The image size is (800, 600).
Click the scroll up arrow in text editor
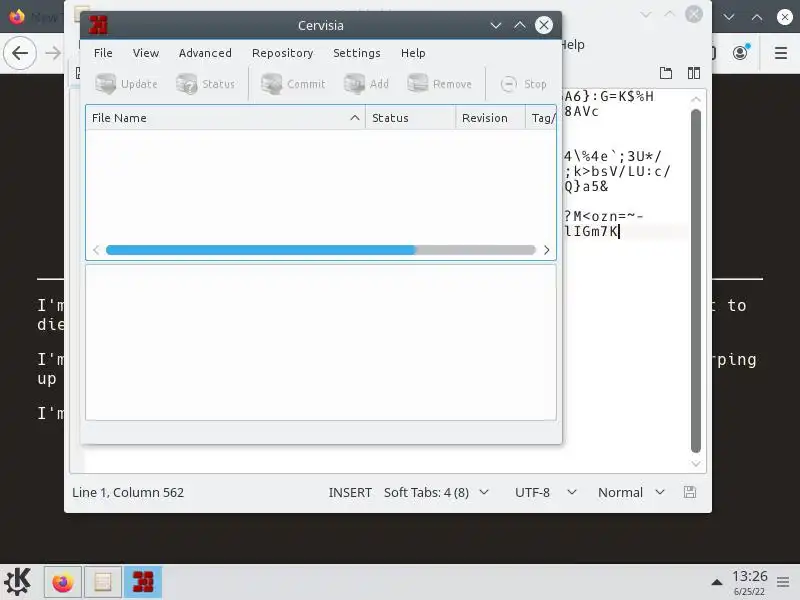(x=696, y=99)
